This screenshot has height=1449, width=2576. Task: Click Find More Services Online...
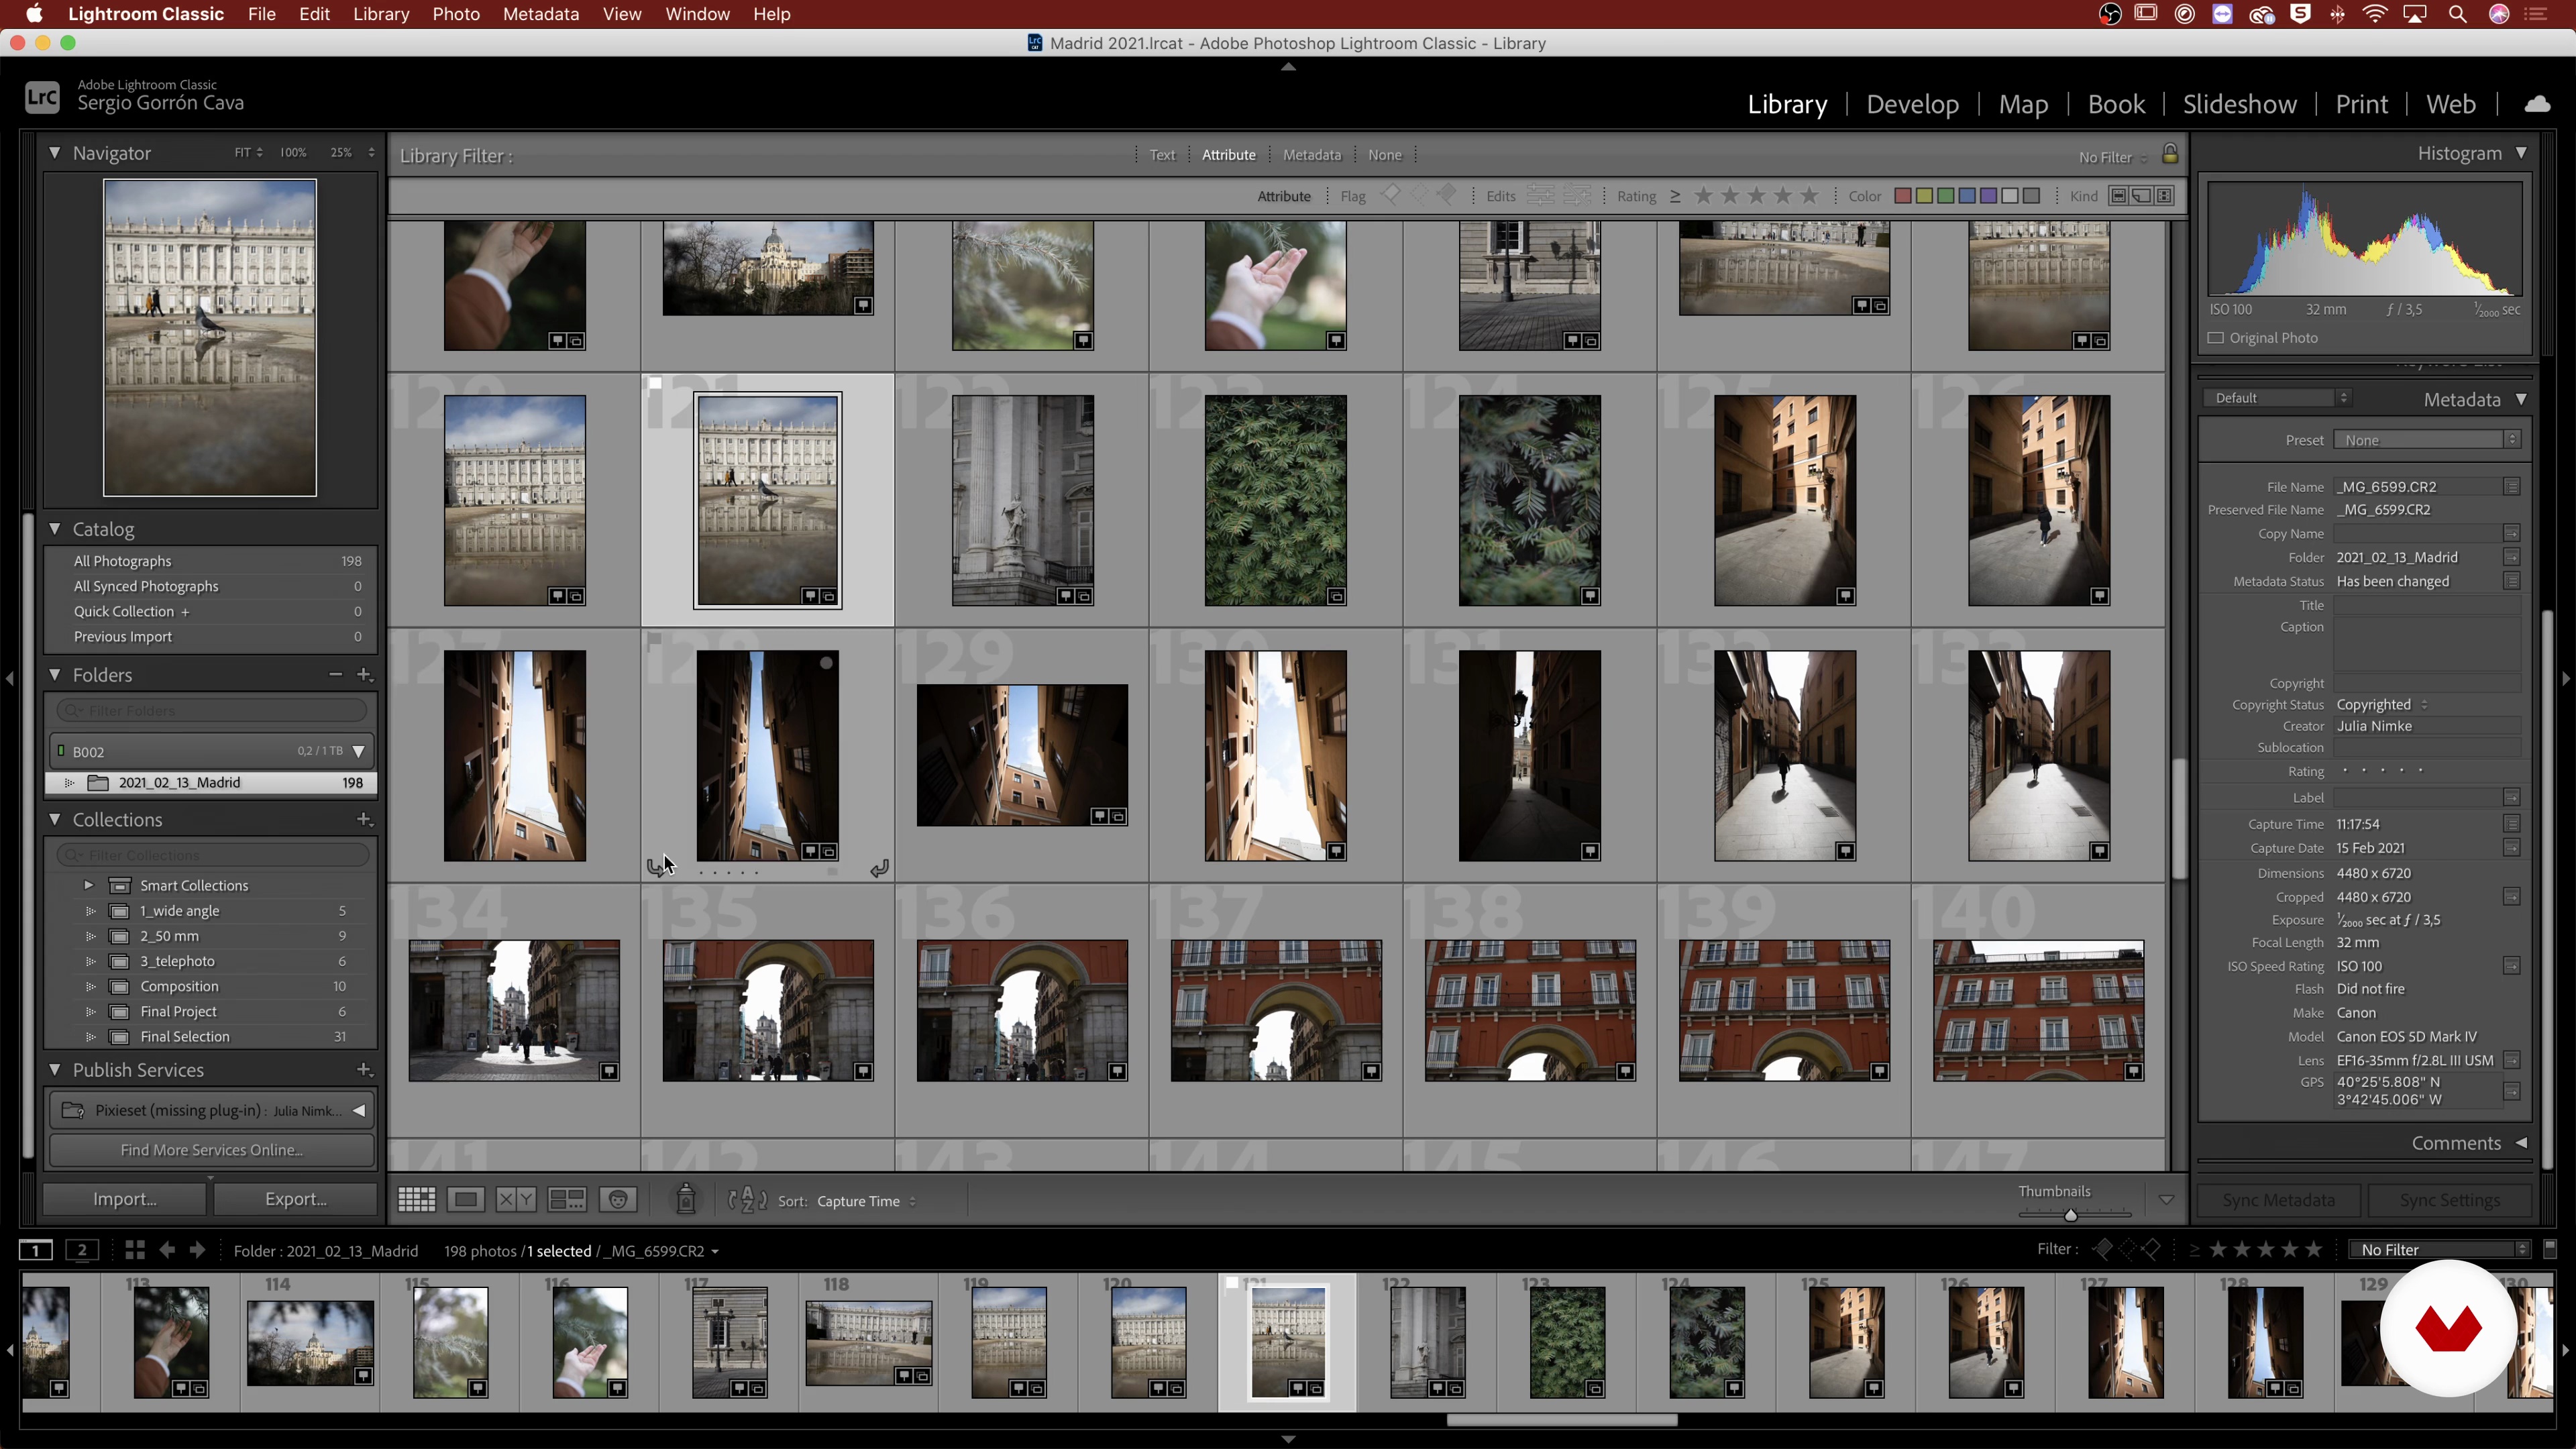point(212,1150)
